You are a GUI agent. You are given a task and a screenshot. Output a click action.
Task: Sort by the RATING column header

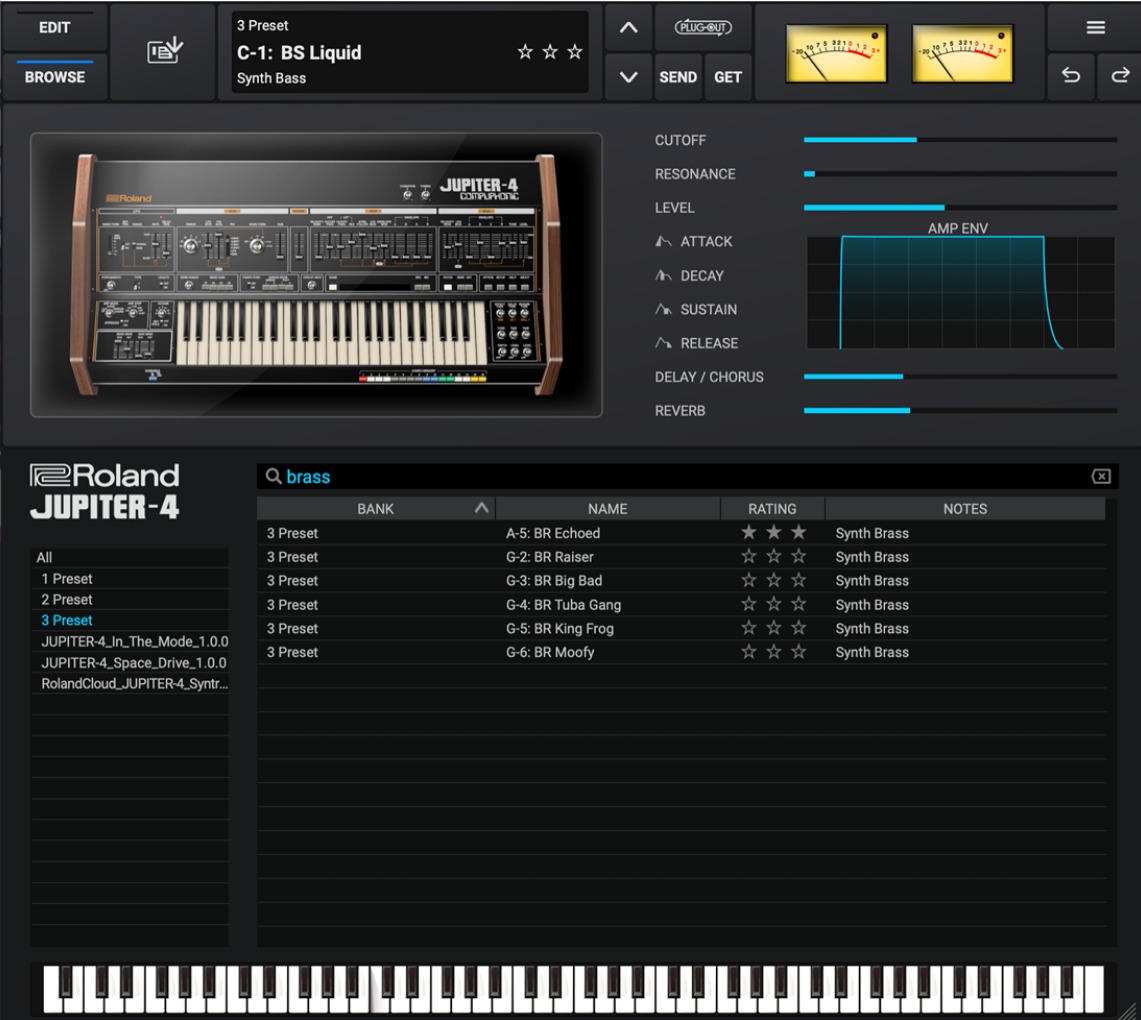772,509
